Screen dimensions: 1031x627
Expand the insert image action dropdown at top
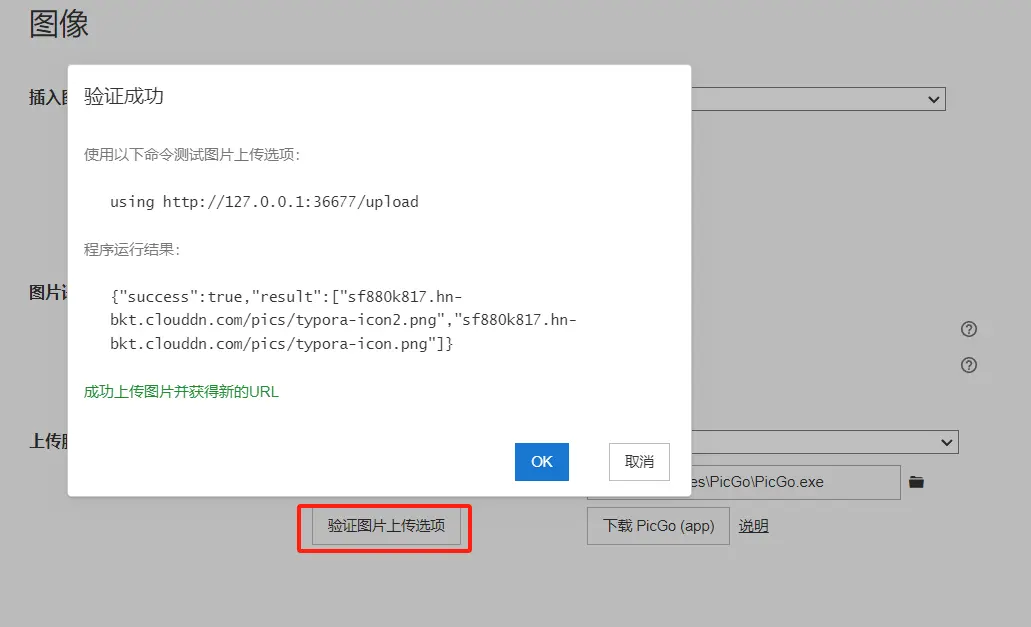click(817, 98)
